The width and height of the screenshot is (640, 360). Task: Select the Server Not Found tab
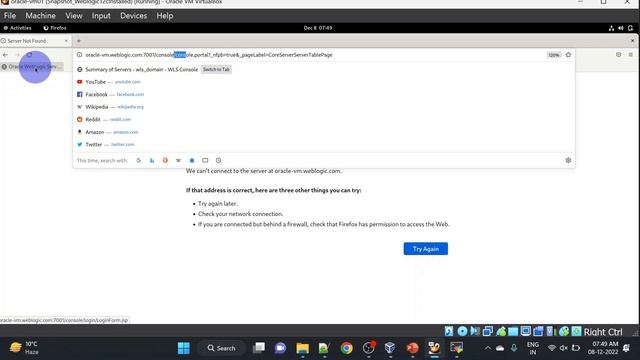click(33, 41)
